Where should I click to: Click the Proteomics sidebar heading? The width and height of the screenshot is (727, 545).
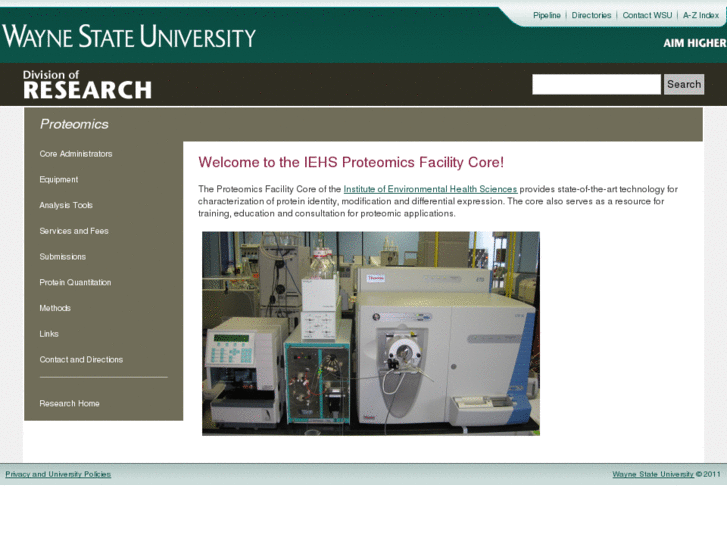(74, 124)
